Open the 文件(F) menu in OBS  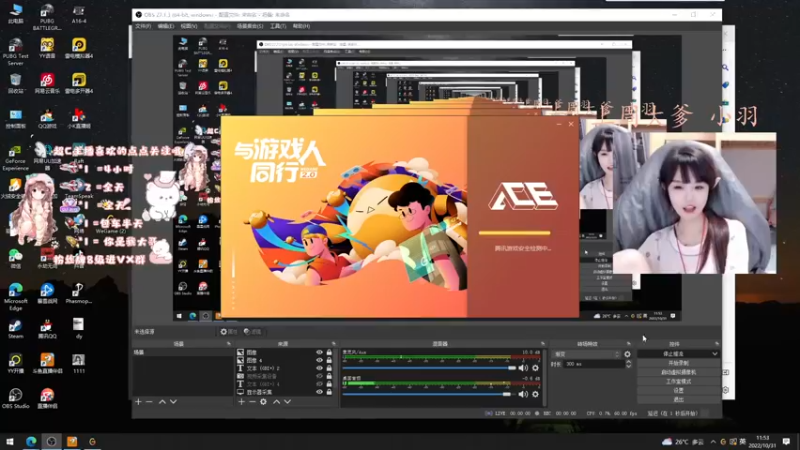coord(143,26)
